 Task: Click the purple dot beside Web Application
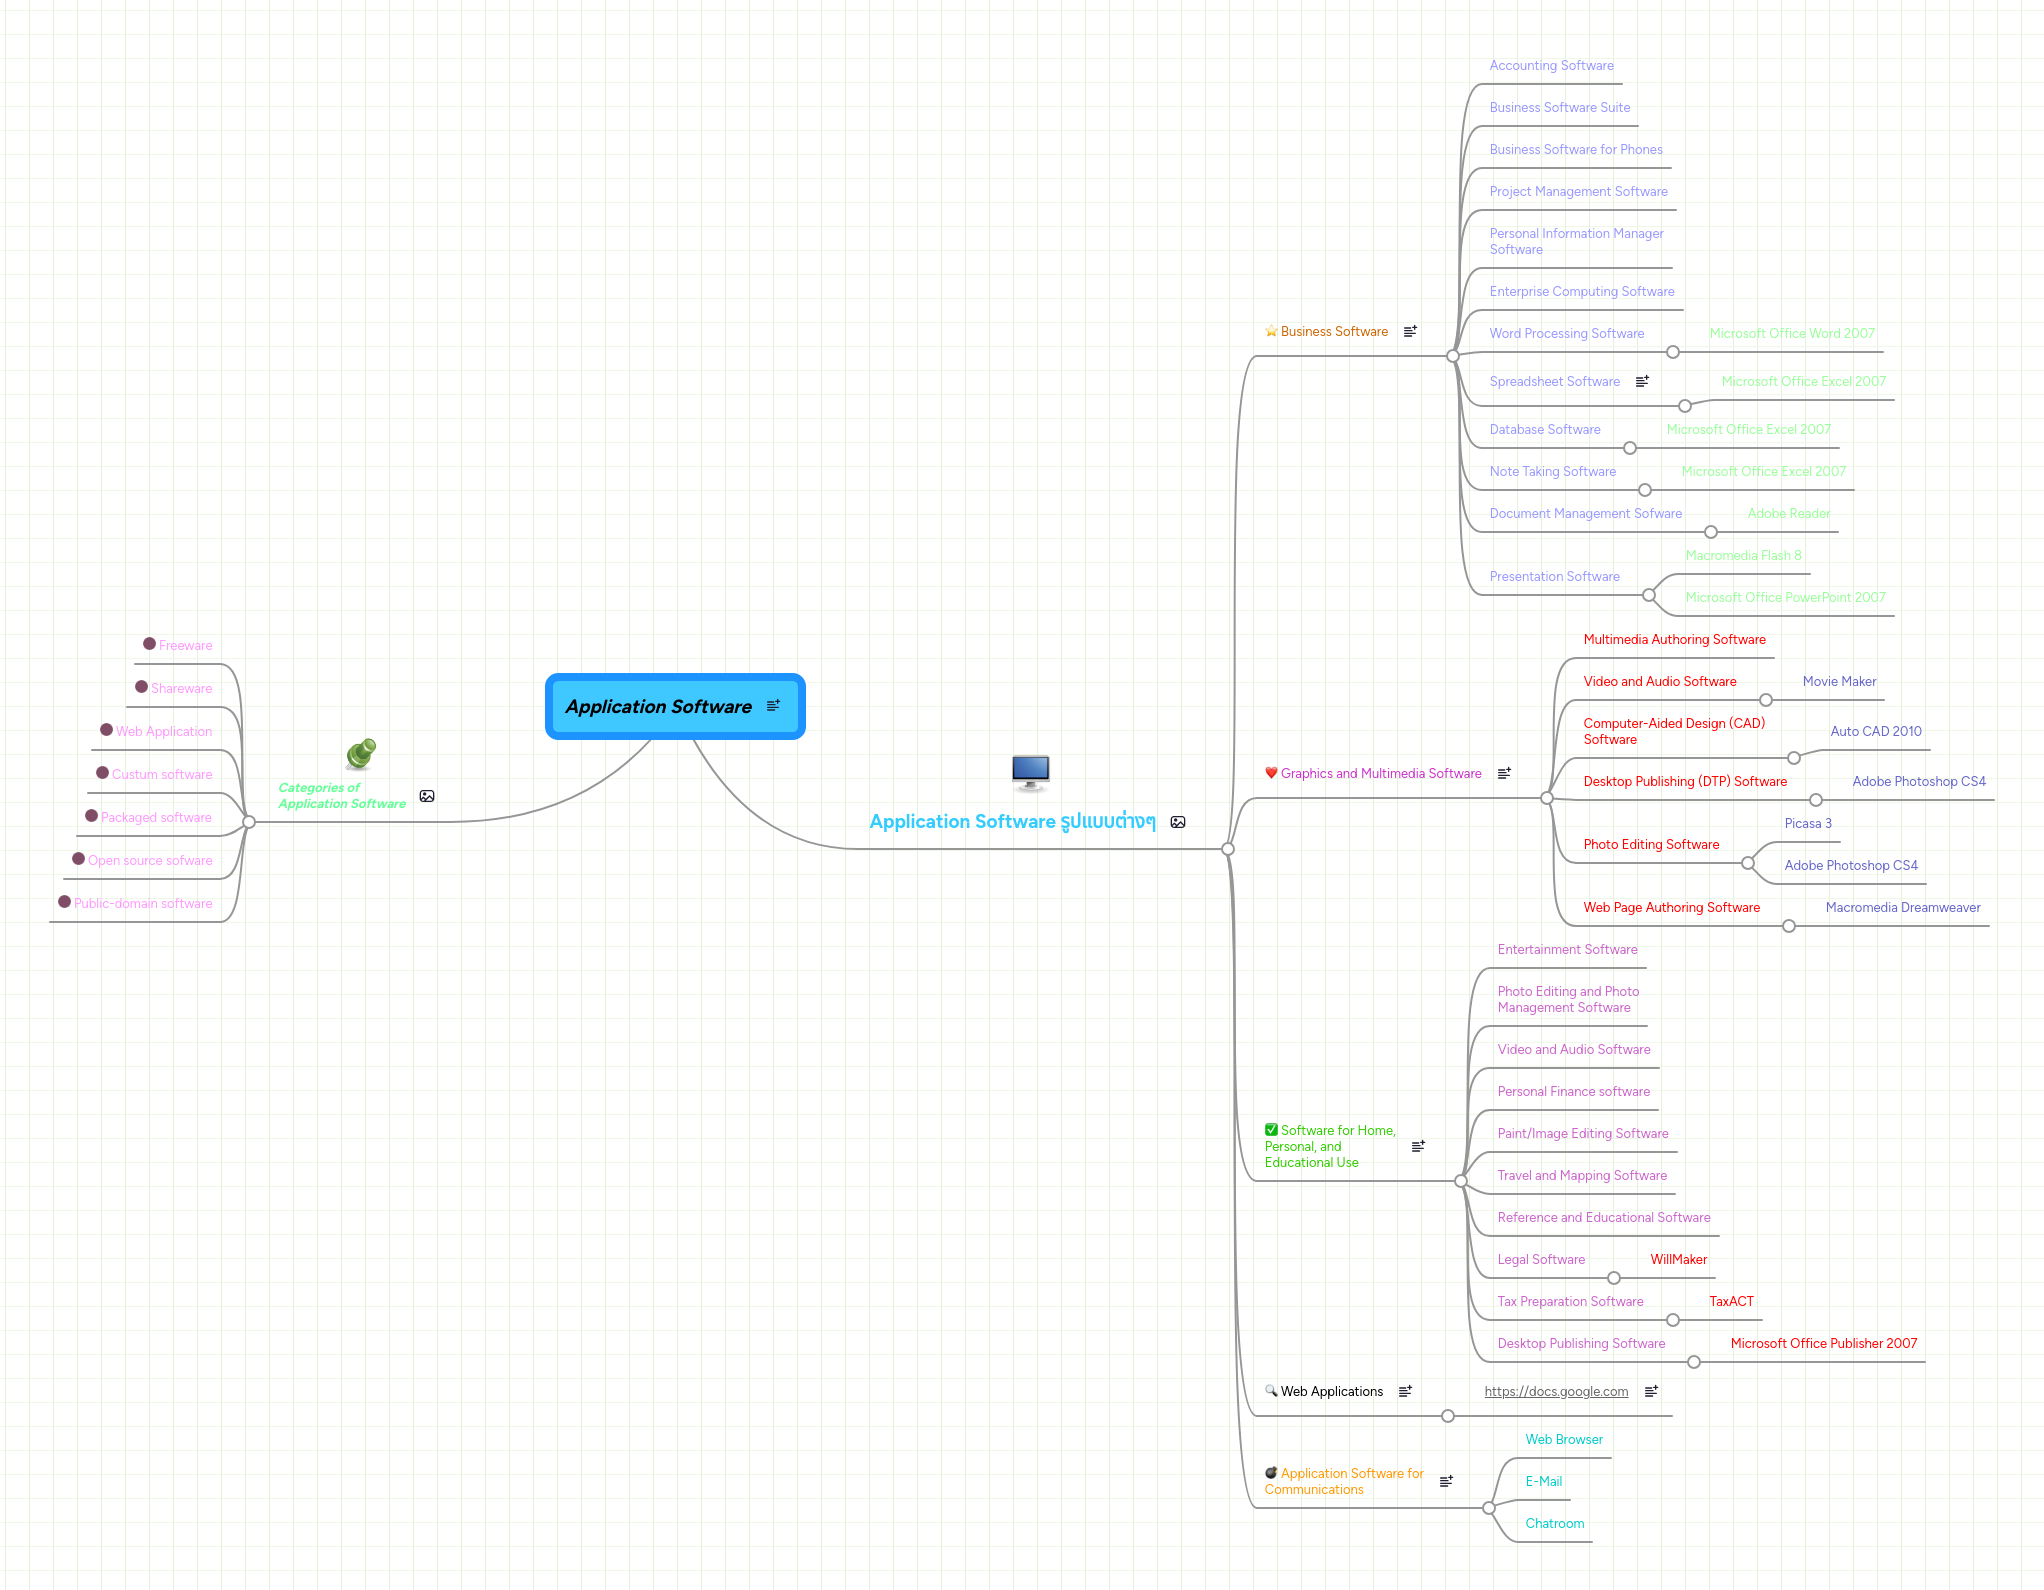106,730
